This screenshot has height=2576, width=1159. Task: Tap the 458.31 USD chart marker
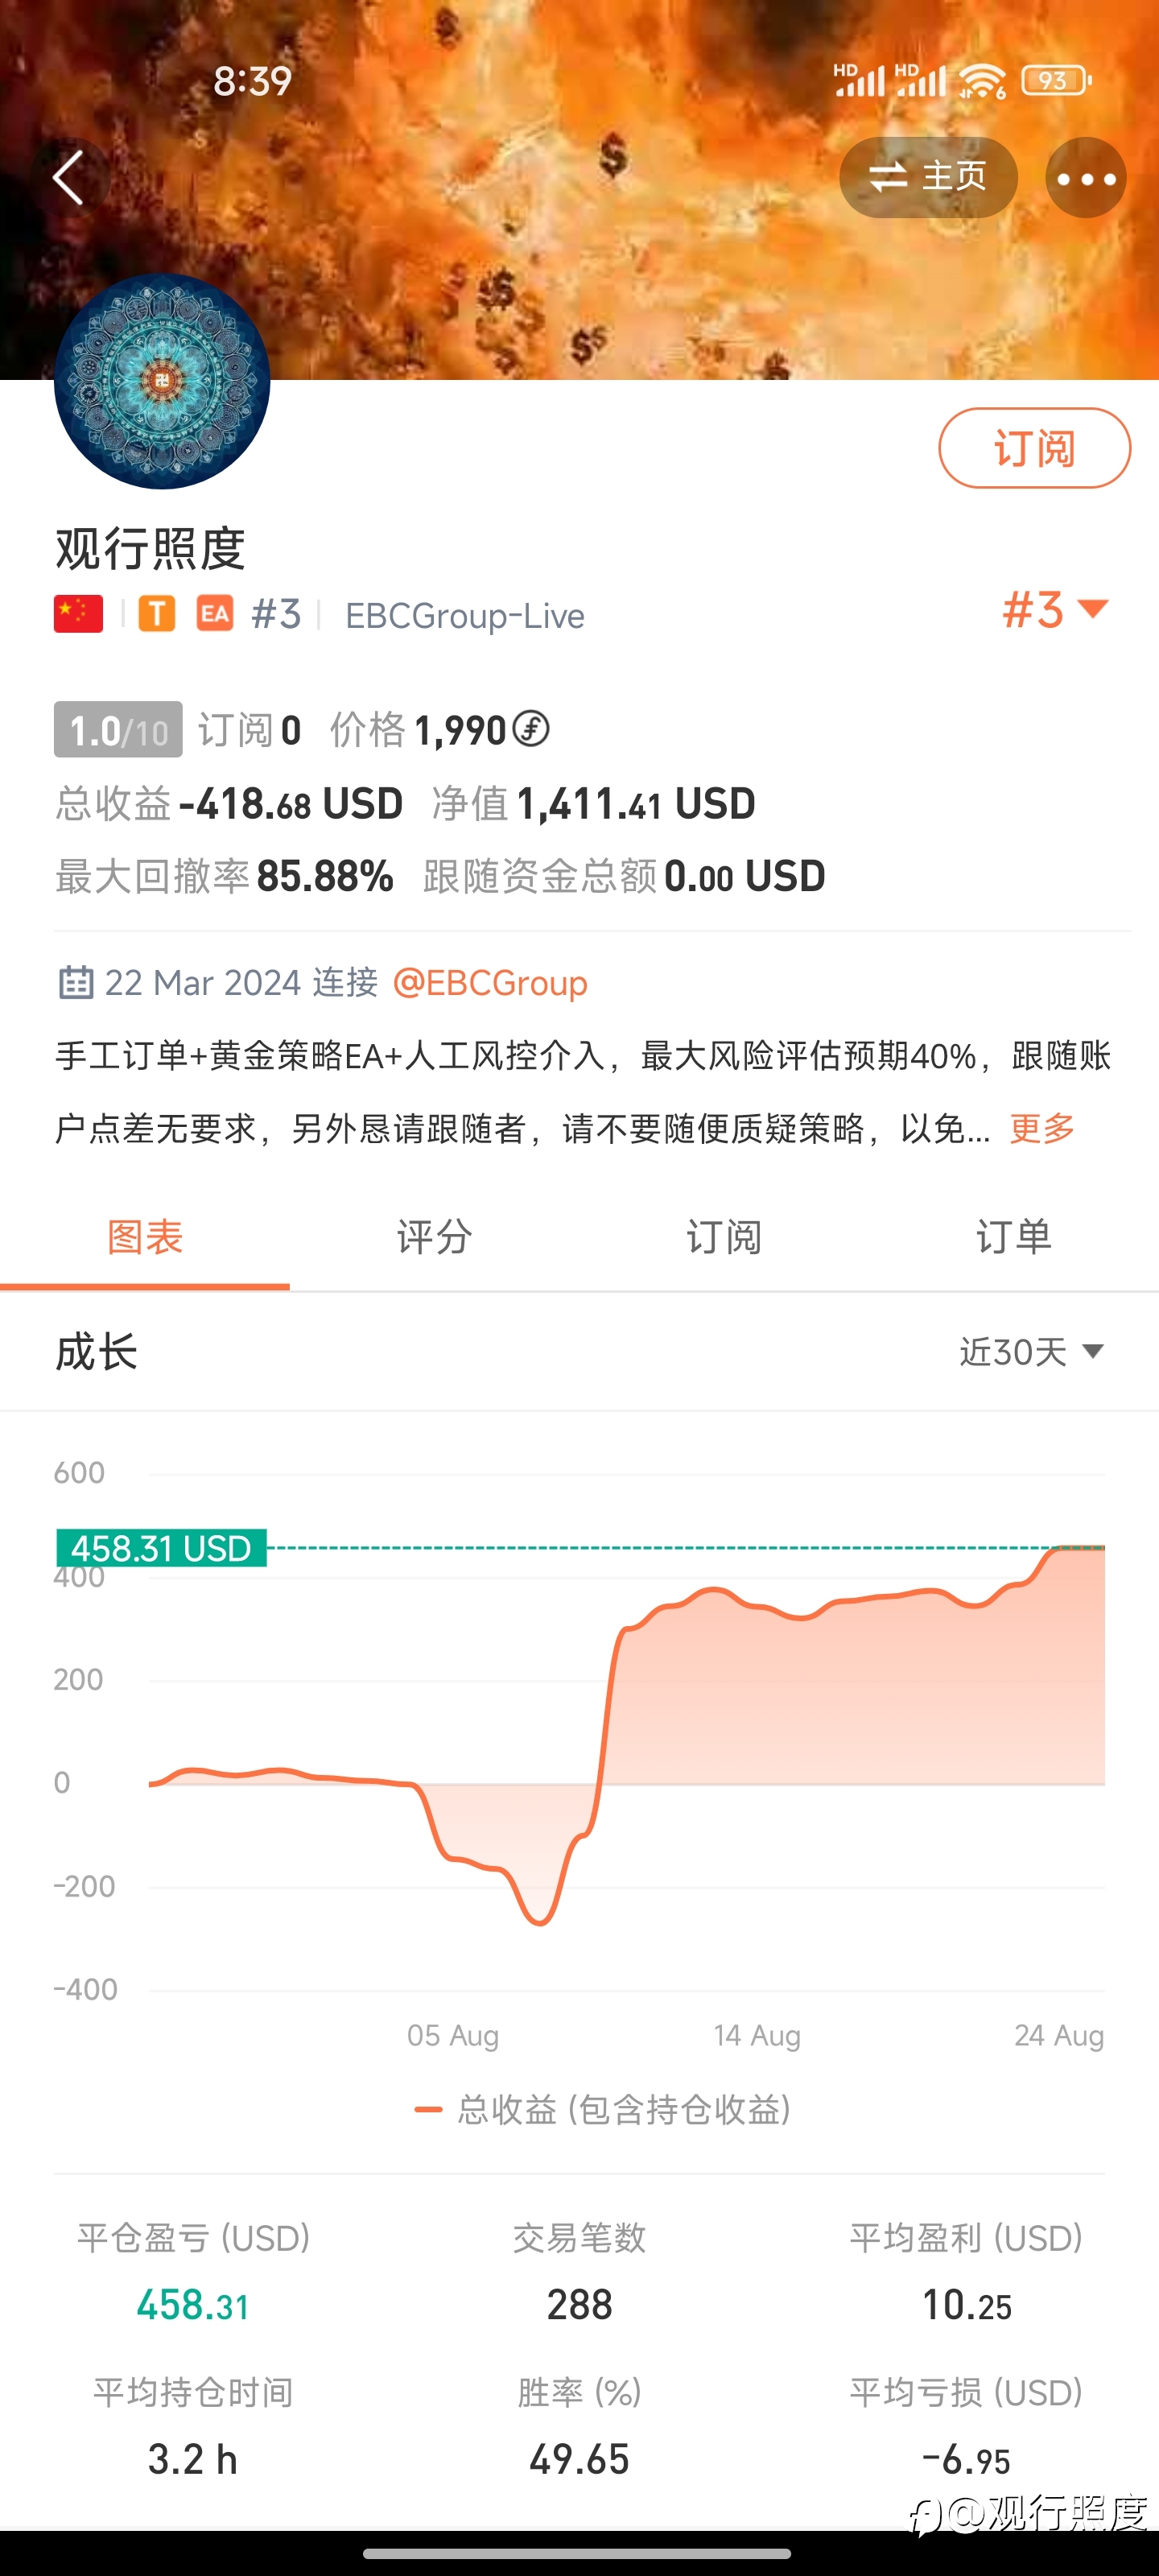point(161,1548)
